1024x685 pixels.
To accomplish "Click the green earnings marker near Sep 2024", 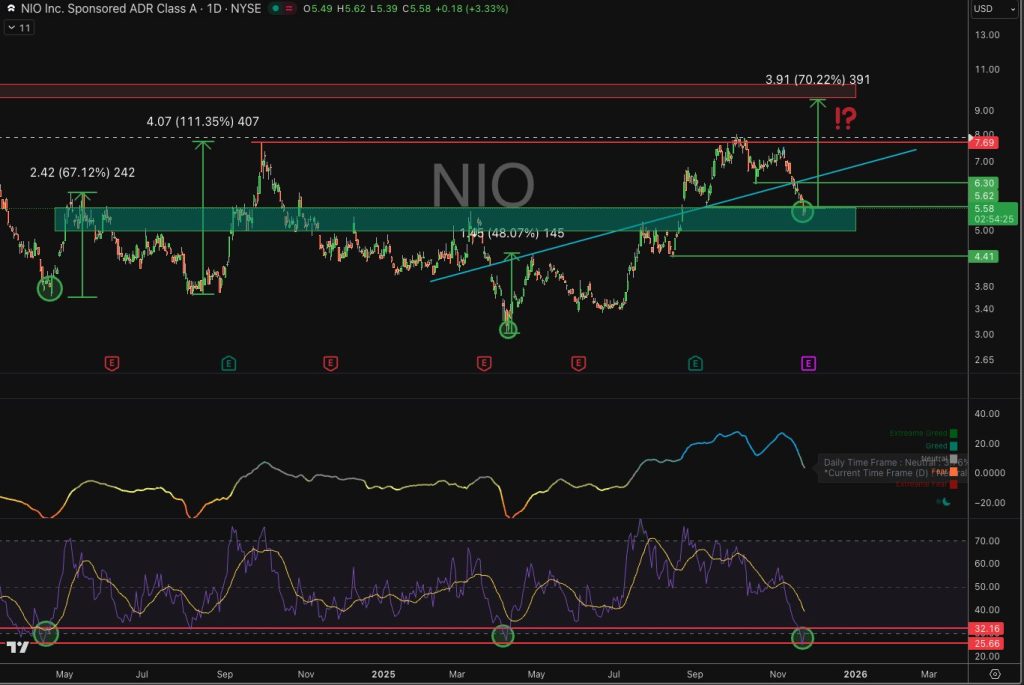I will coord(229,363).
